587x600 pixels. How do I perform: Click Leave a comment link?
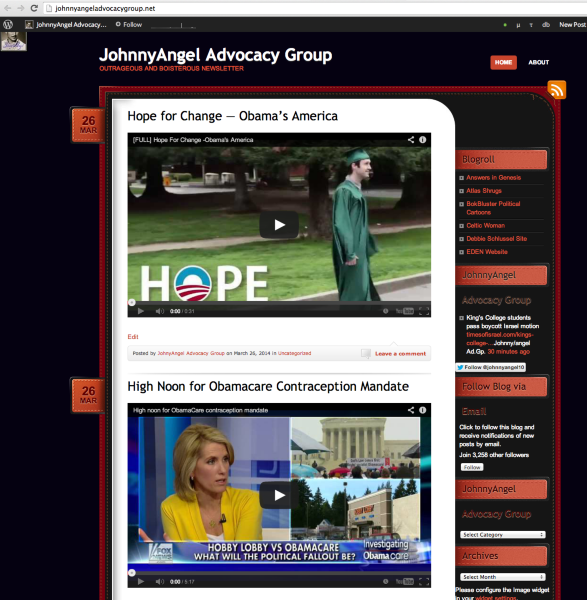click(400, 354)
